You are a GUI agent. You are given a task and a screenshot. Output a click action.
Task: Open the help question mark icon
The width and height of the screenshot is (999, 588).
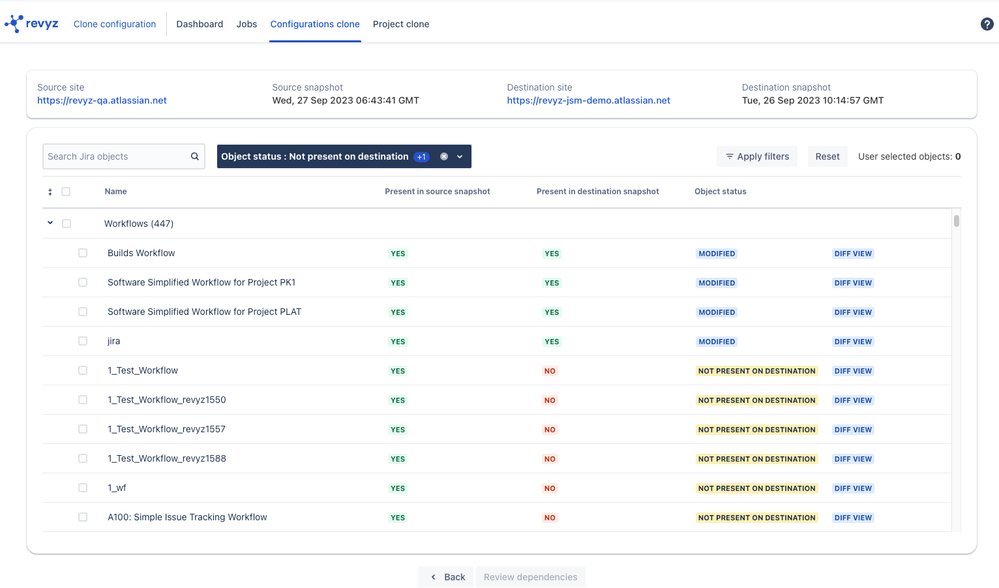(x=986, y=24)
